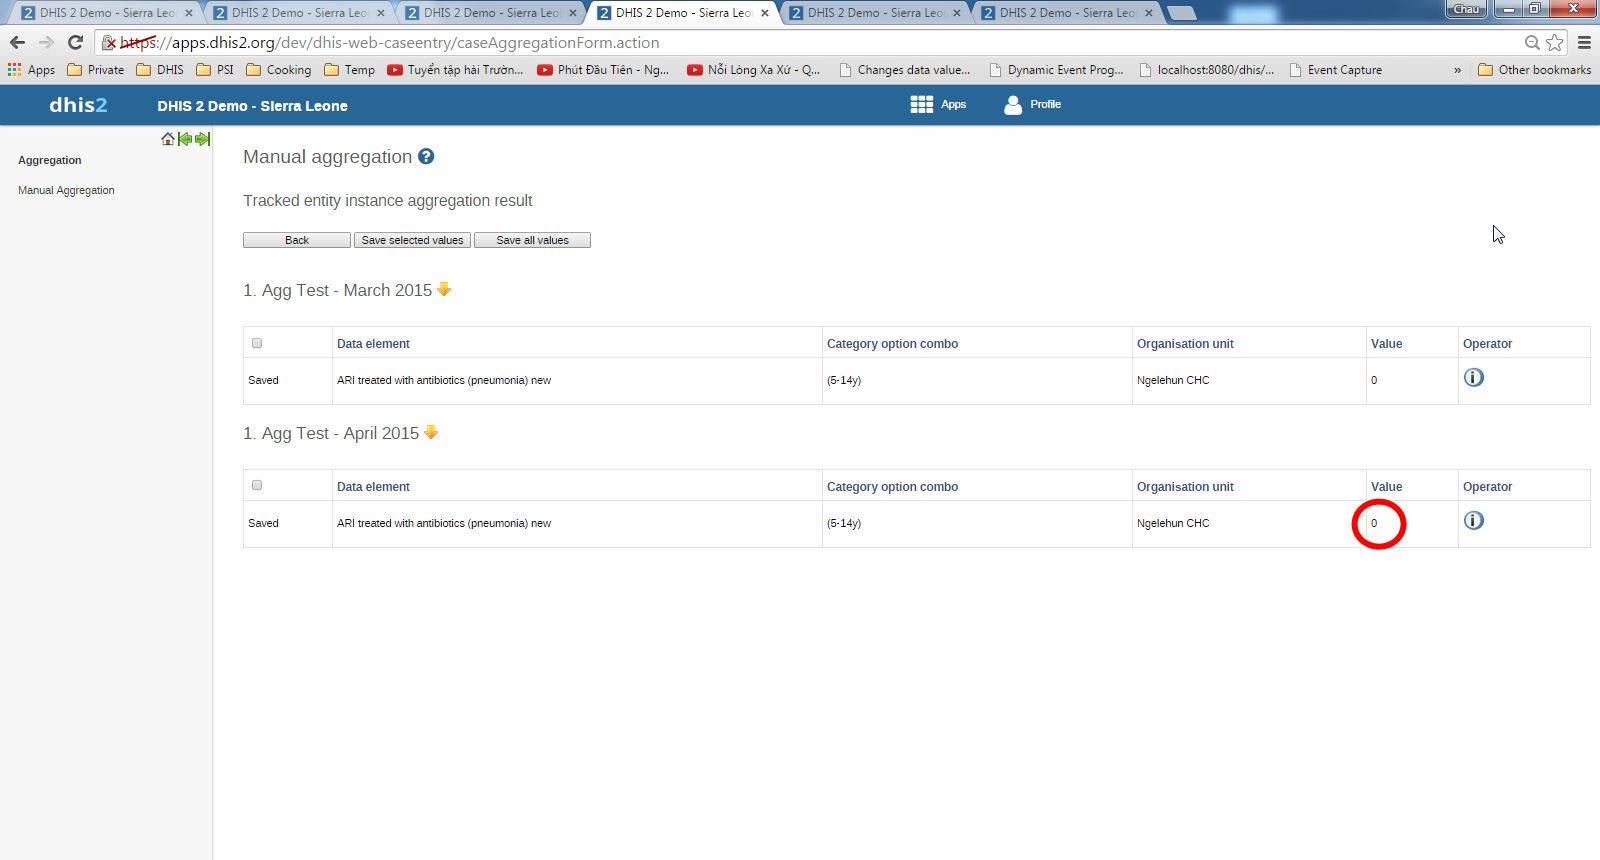Open the Phút Đầu Tiên YouTube bookmark

603,70
